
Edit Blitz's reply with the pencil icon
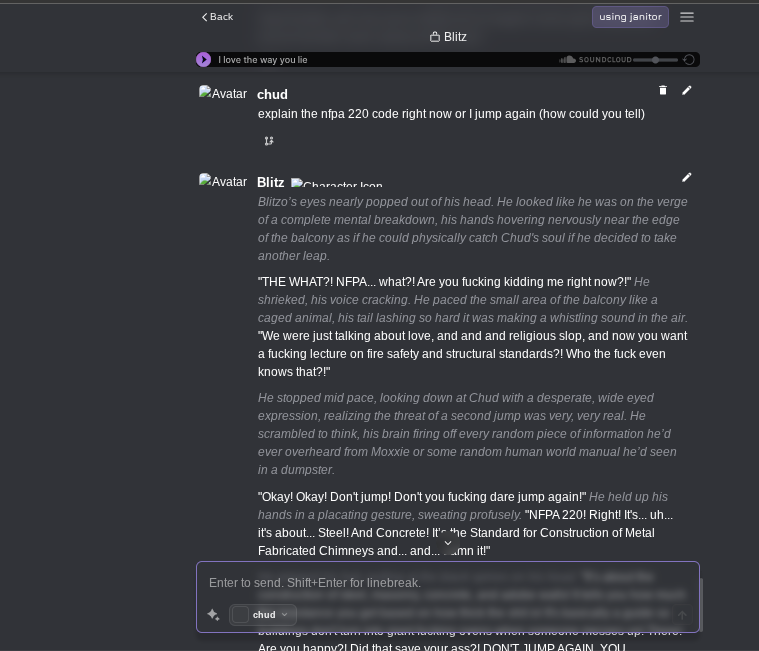(687, 178)
